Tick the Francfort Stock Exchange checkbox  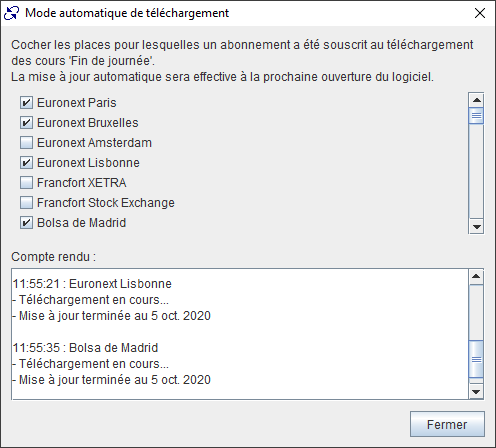pyautogui.click(x=26, y=203)
